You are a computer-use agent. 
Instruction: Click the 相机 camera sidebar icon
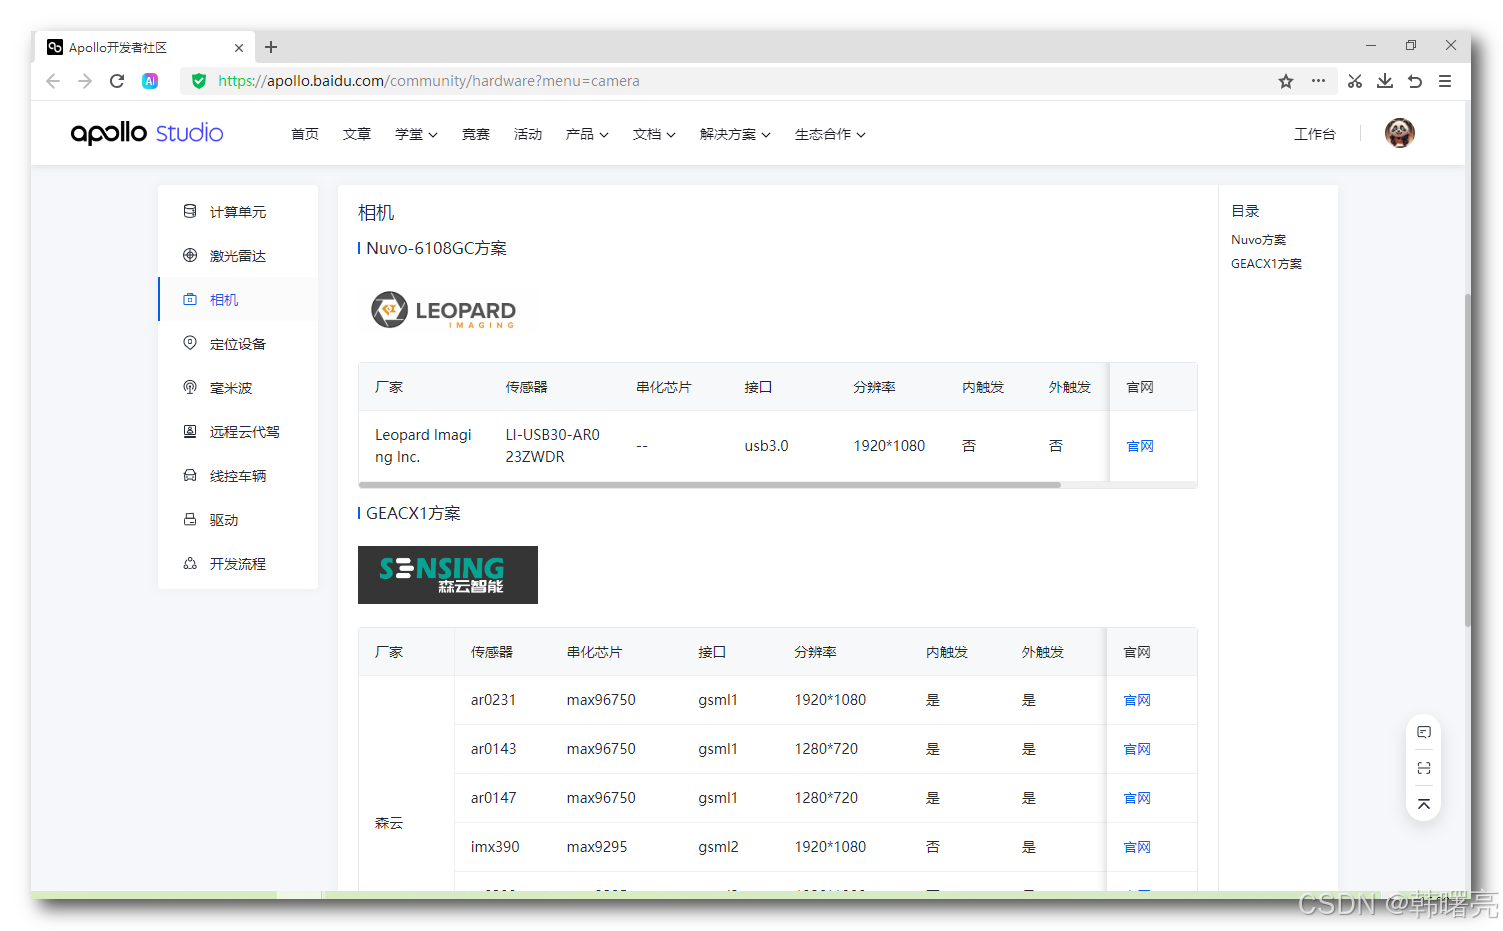pos(190,299)
